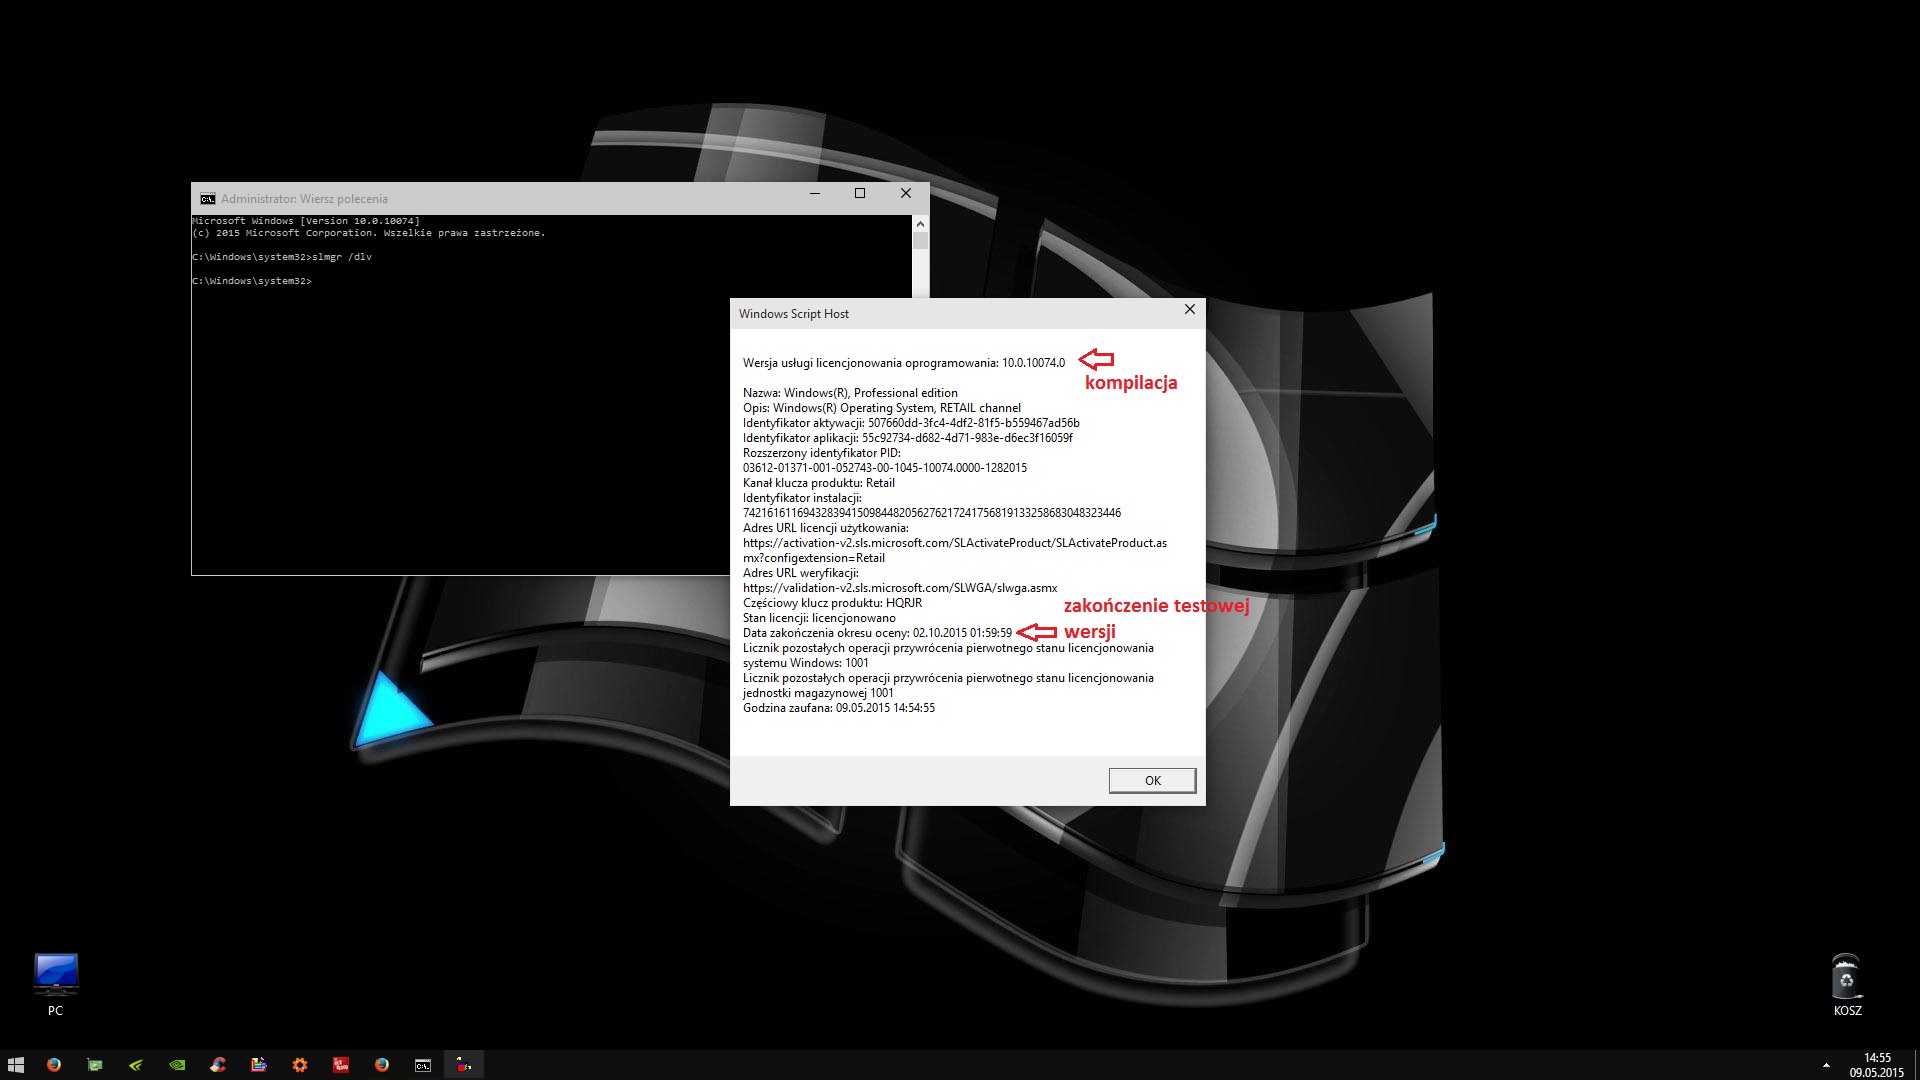Open the CCleaner taskbar icon
Image resolution: width=1920 pixels, height=1080 pixels.
tap(218, 1065)
